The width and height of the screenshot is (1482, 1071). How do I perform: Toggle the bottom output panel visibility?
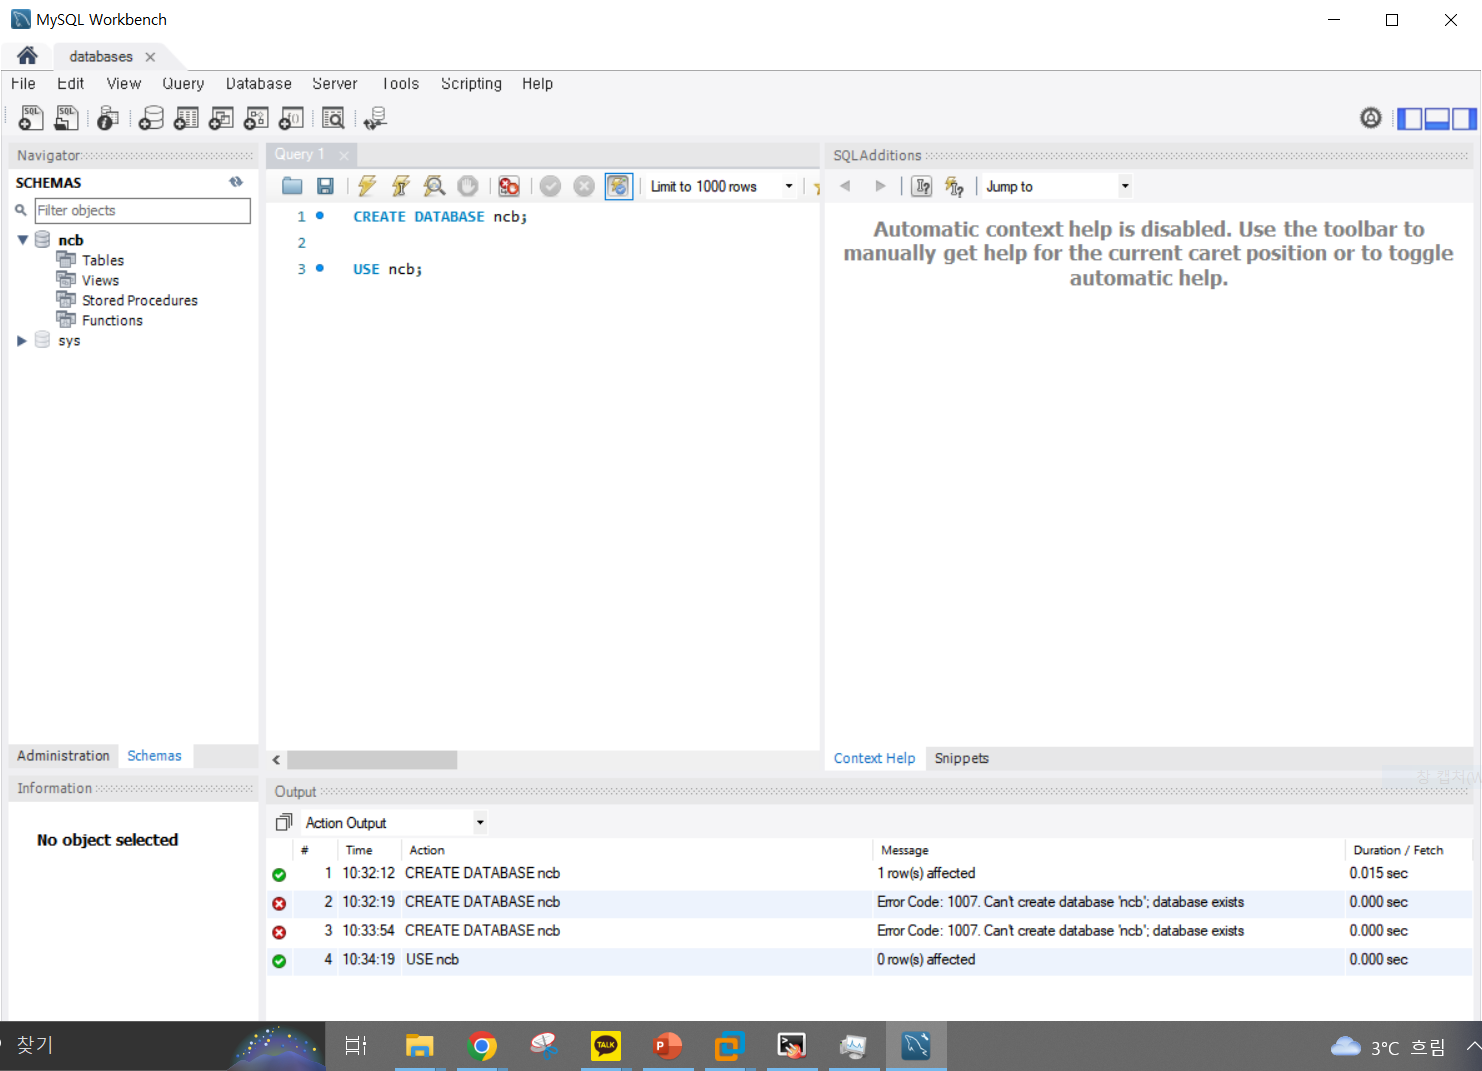[x=1437, y=119]
